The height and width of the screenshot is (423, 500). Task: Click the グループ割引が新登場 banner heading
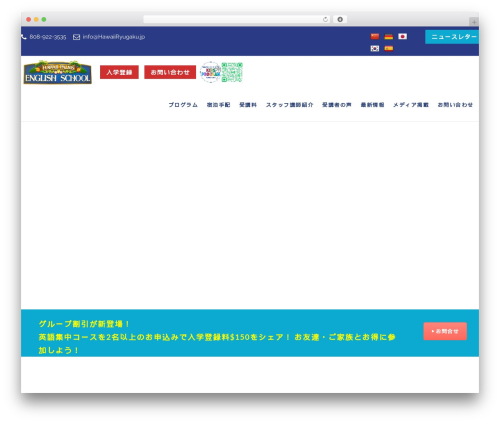84,324
